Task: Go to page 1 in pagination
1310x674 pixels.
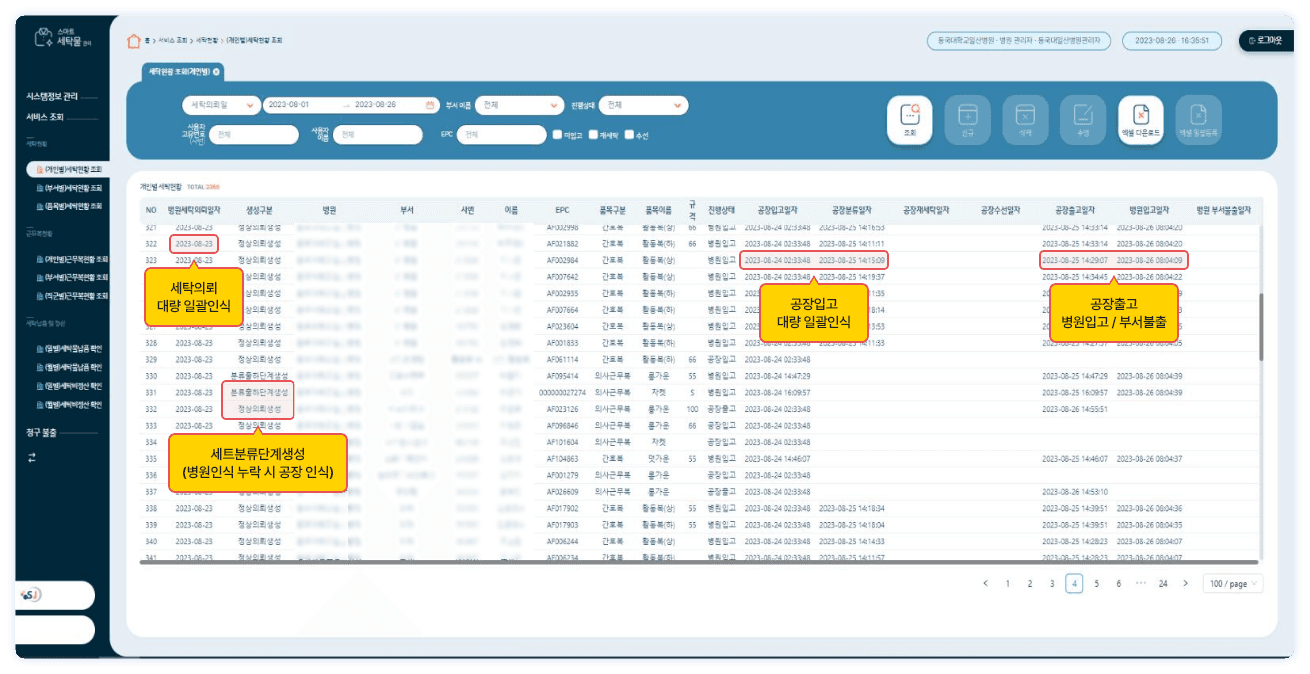Action: pos(1007,584)
